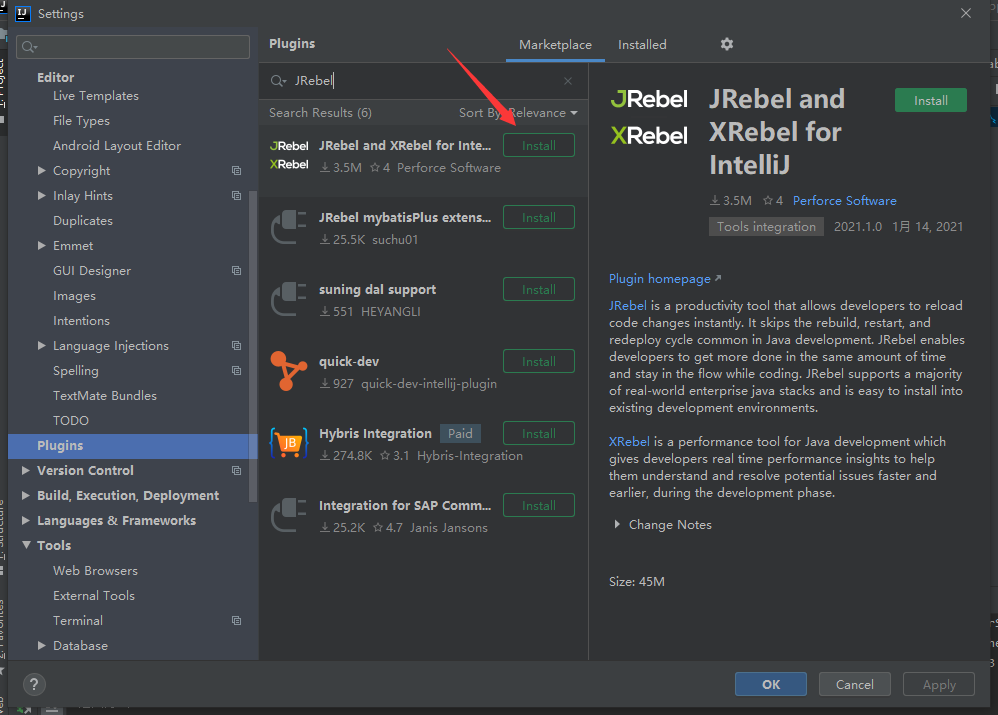Open help with the question mark icon
998x715 pixels.
coord(34,684)
